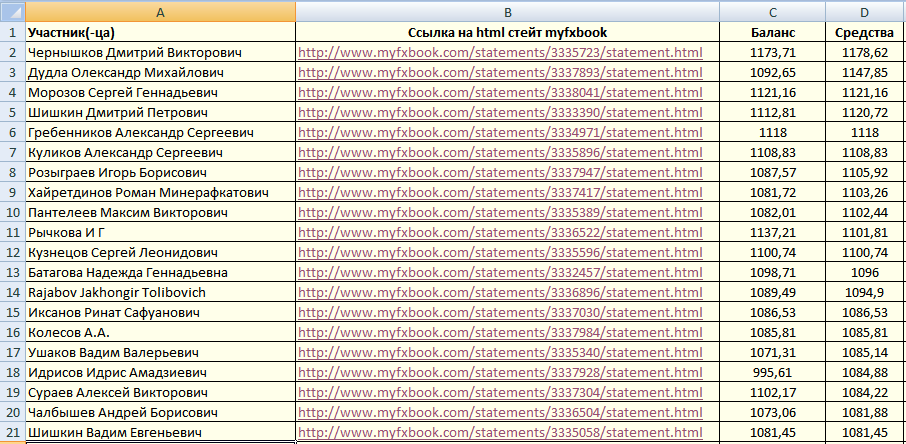Open statement link 3335340

coord(500,352)
